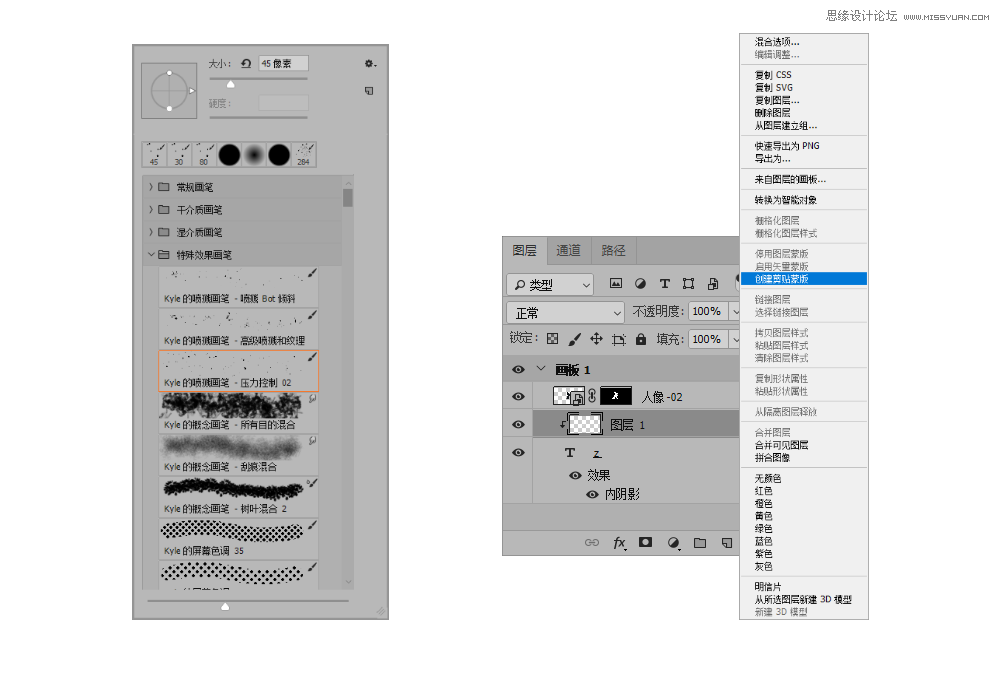
Task: Click the text layer filter T icon
Action: [664, 283]
